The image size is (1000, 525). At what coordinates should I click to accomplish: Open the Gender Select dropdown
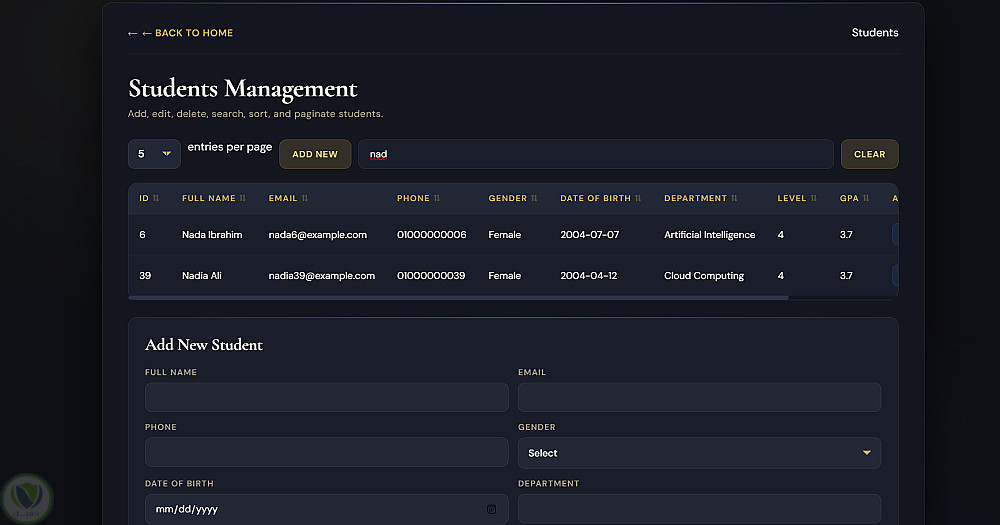coord(700,453)
